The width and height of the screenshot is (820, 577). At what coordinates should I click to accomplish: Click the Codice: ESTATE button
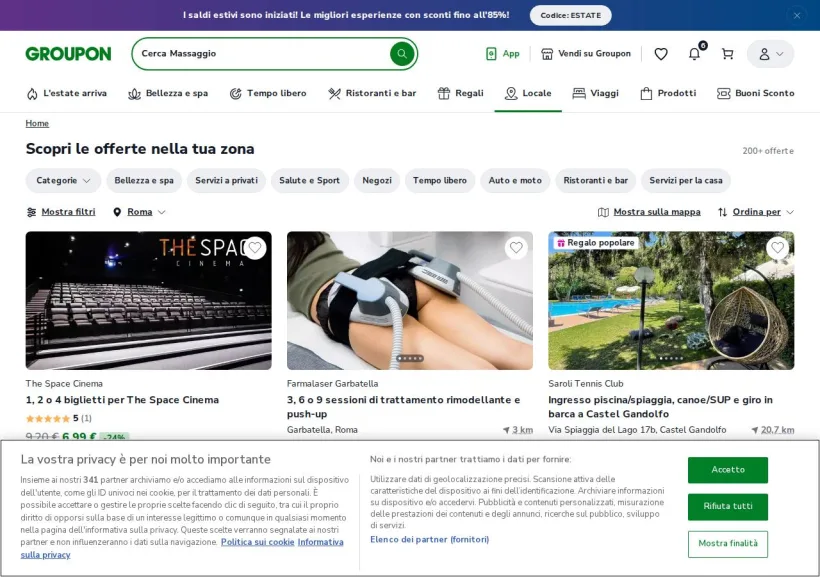coord(571,16)
